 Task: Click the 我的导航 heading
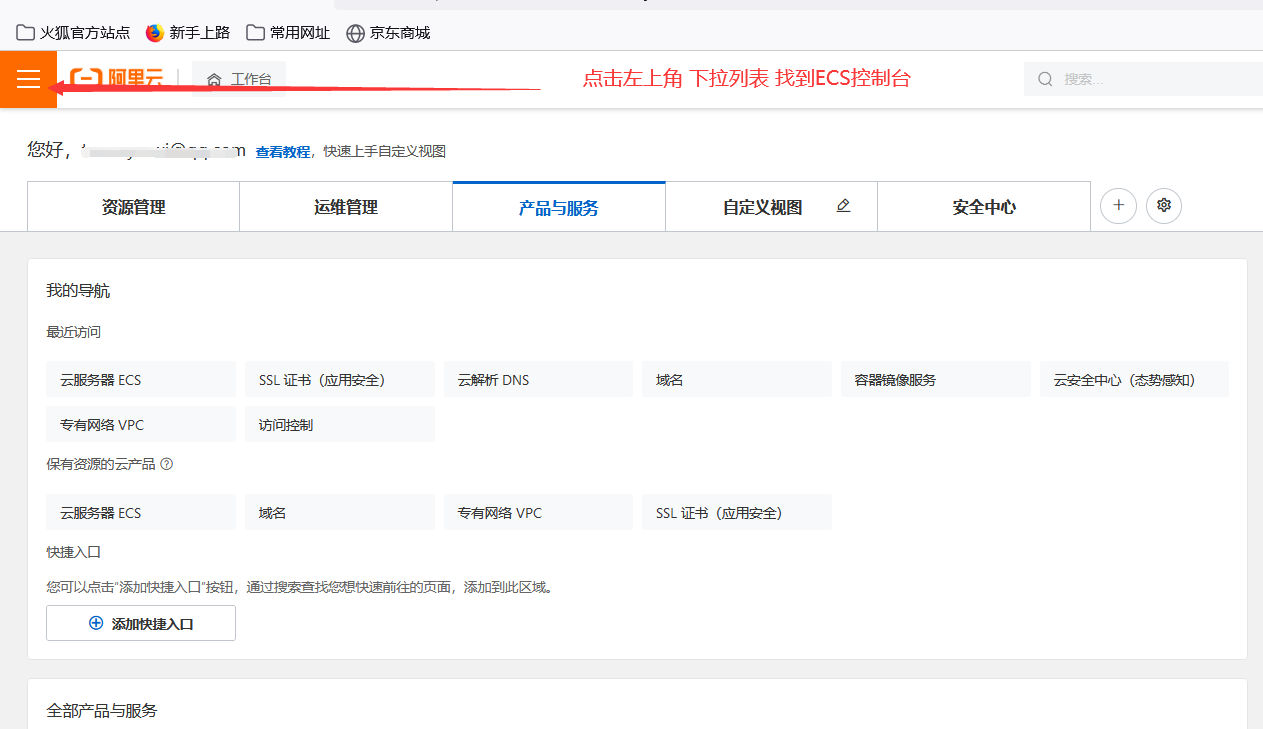pyautogui.click(x=78, y=291)
